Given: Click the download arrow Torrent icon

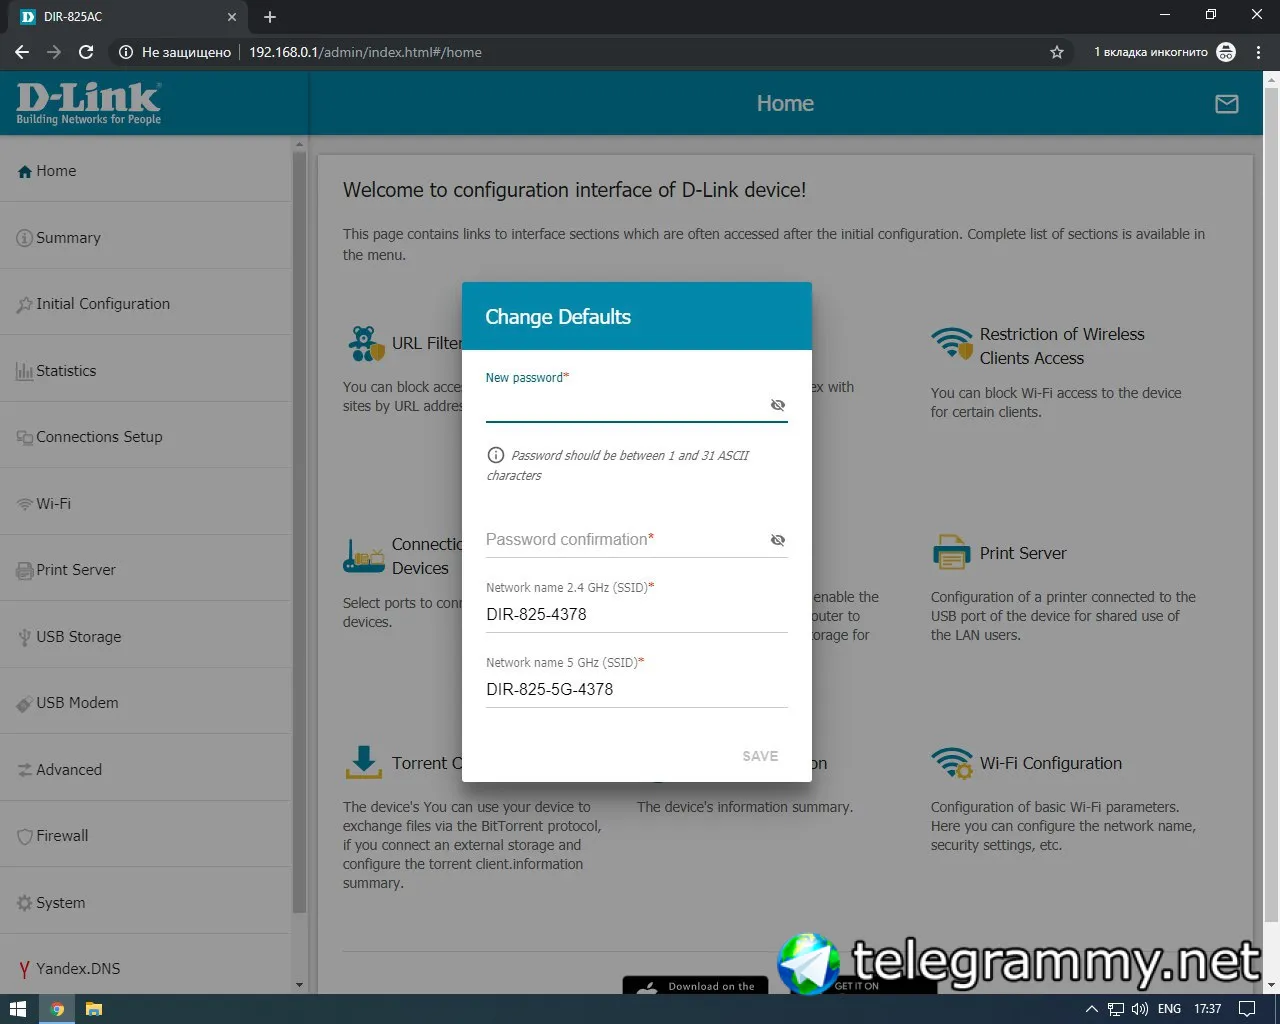Looking at the screenshot, I should click(x=364, y=762).
